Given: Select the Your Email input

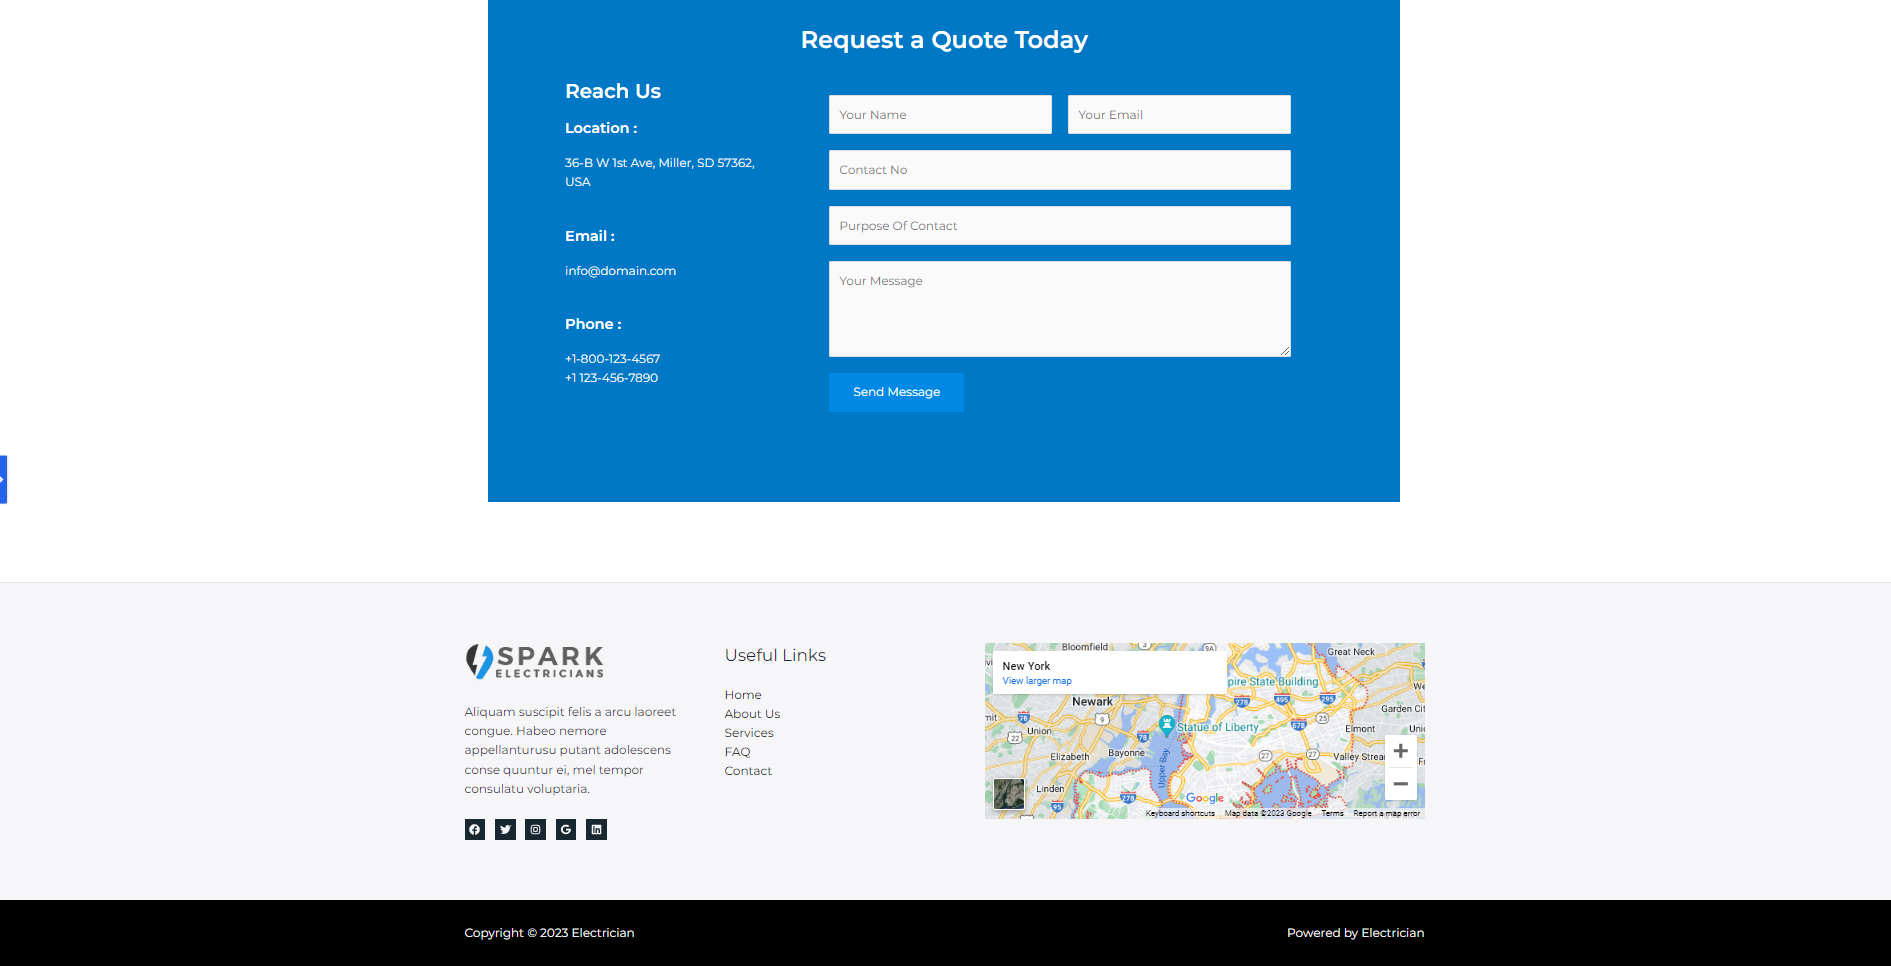Looking at the screenshot, I should pyautogui.click(x=1178, y=115).
